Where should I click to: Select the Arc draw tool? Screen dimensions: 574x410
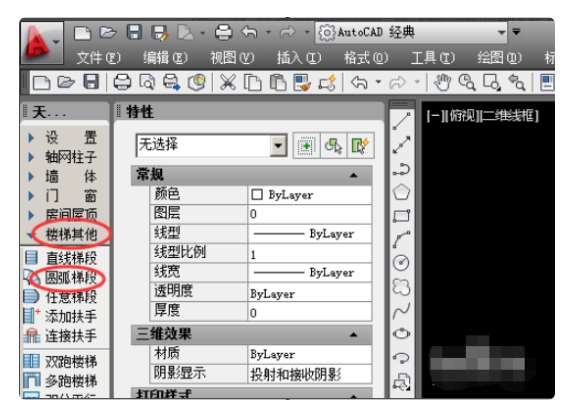click(402, 239)
